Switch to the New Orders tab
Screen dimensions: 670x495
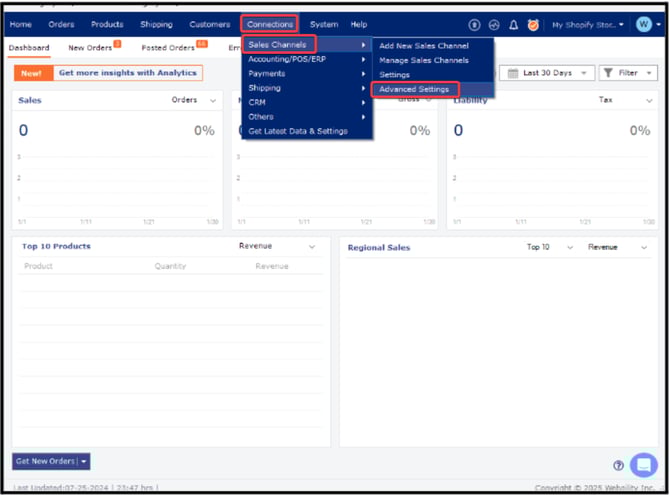tap(89, 47)
